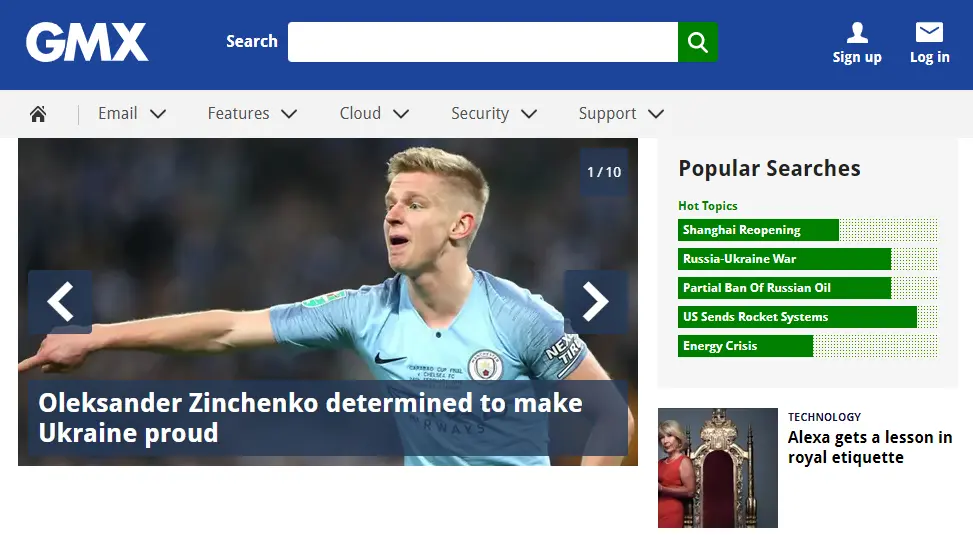Open the Energy Crisis hot topic
This screenshot has height=539, width=973.
[745, 346]
